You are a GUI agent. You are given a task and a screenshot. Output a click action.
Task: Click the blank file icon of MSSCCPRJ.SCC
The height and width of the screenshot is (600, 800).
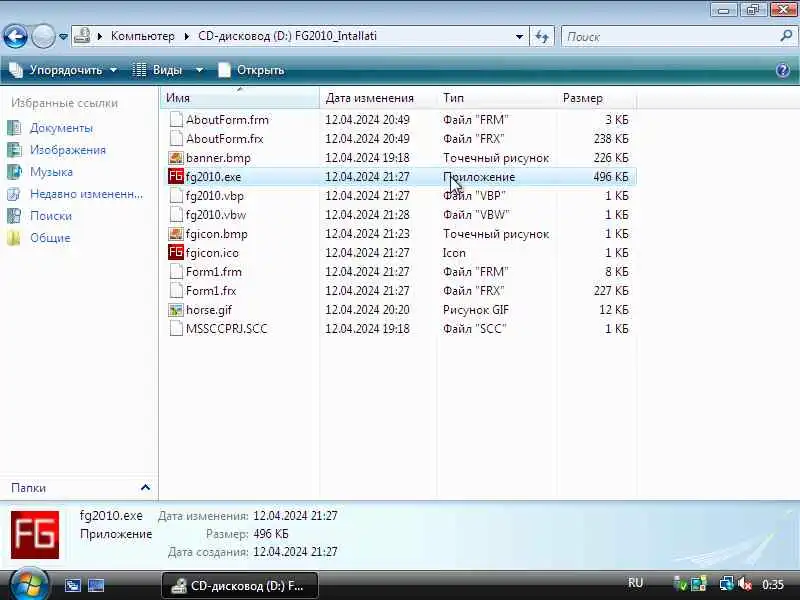176,329
